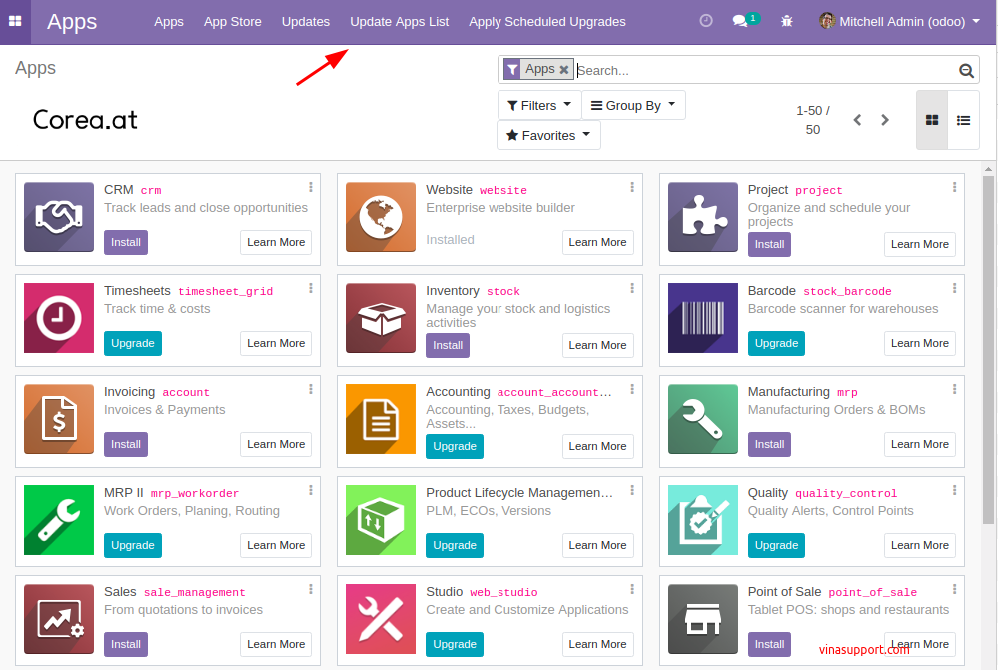Open the App Store menu item
Image resolution: width=998 pixels, height=670 pixels.
point(232,22)
